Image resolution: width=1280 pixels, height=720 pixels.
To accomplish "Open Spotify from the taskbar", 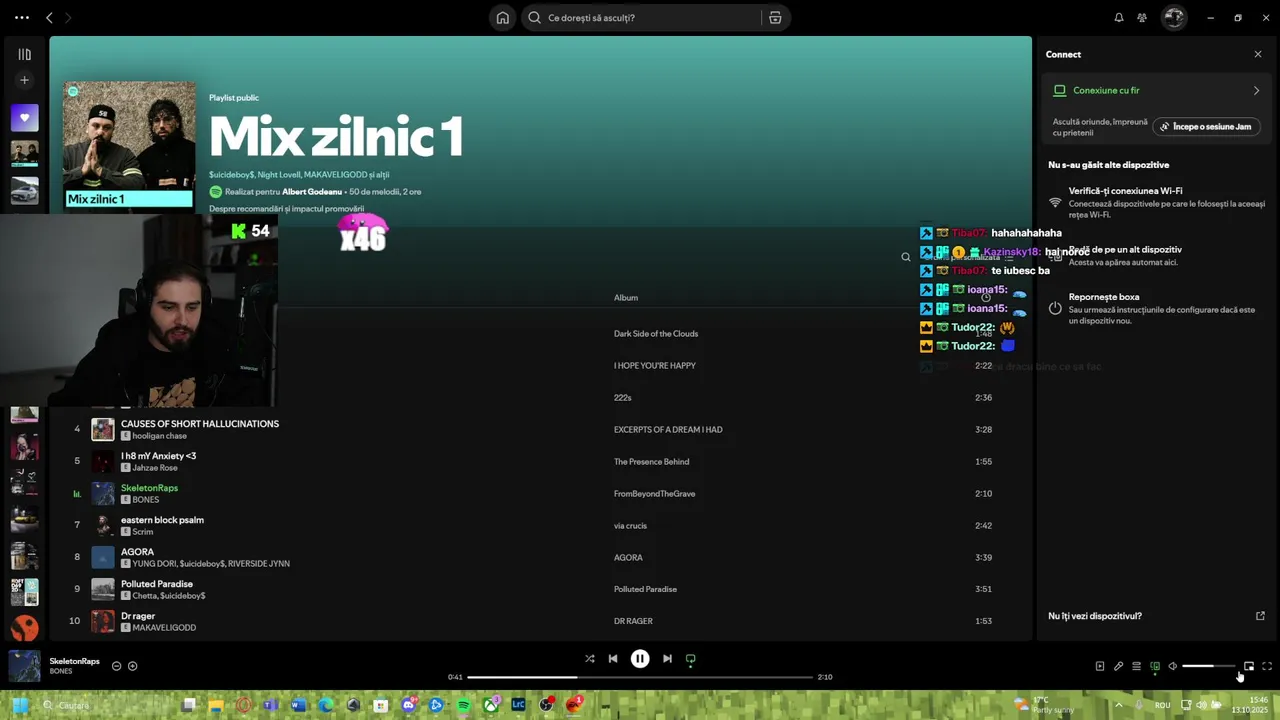I will (463, 705).
